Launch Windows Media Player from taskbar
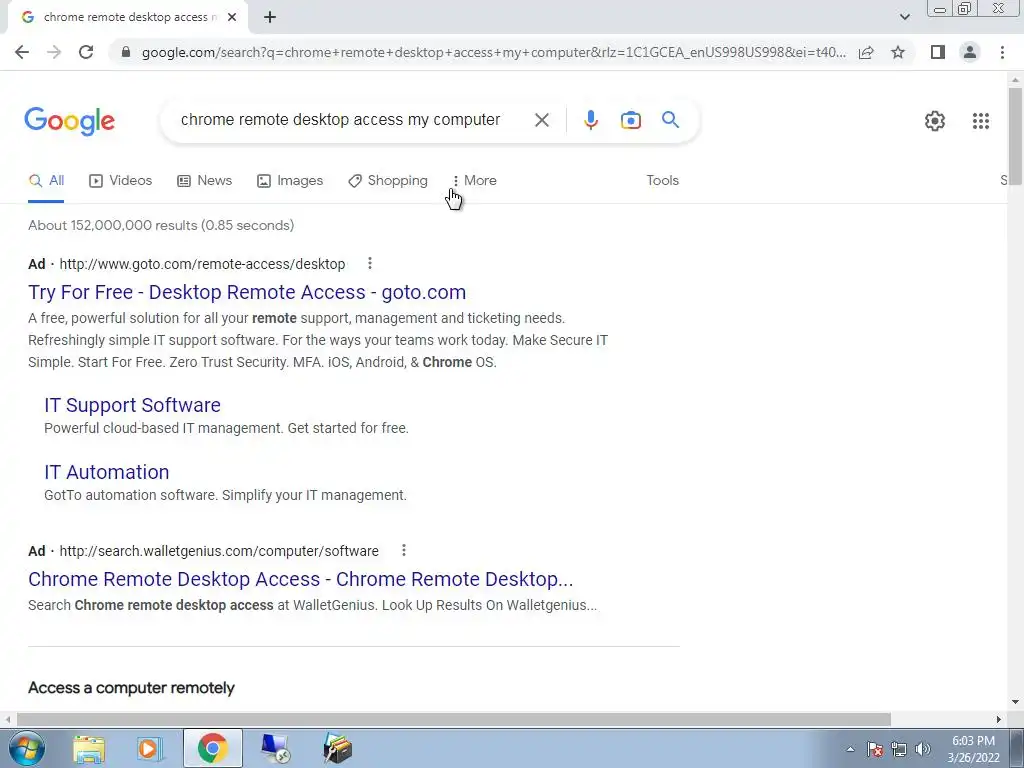The height and width of the screenshot is (768, 1024). tap(148, 748)
